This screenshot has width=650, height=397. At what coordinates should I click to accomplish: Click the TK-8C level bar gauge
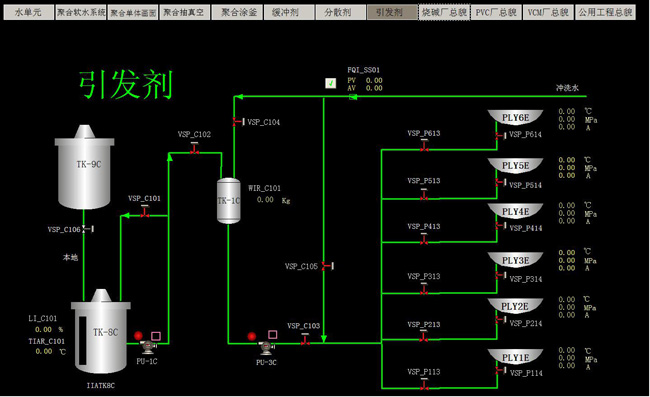click(82, 340)
